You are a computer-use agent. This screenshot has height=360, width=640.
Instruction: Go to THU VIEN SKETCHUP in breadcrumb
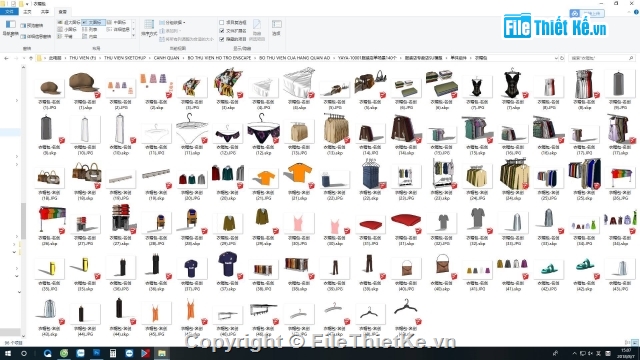point(124,58)
